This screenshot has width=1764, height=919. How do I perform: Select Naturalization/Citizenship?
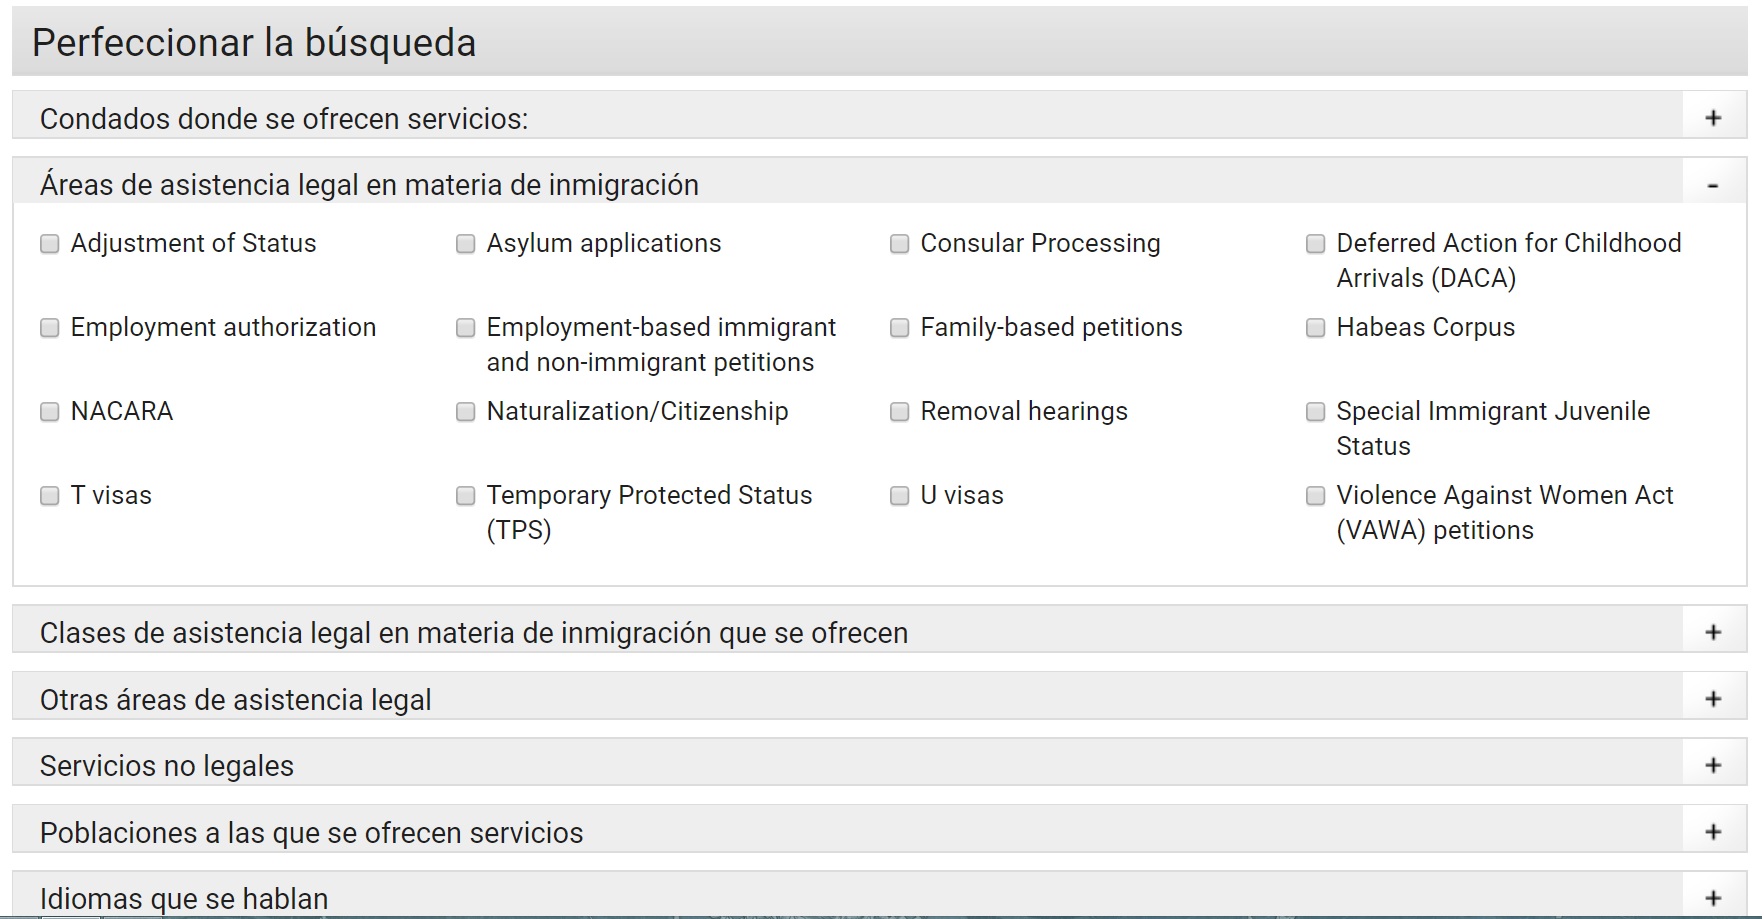pyautogui.click(x=464, y=410)
